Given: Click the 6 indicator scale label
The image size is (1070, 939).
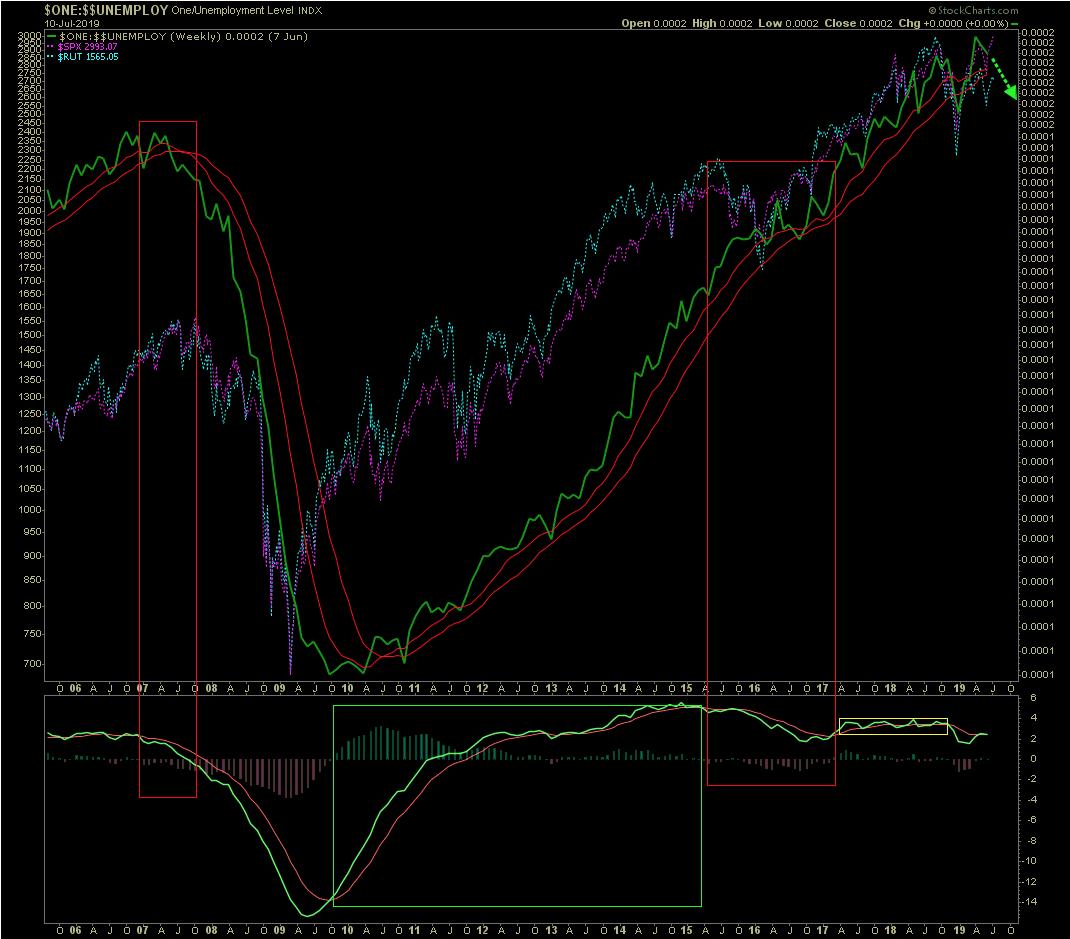Looking at the screenshot, I should point(1033,697).
